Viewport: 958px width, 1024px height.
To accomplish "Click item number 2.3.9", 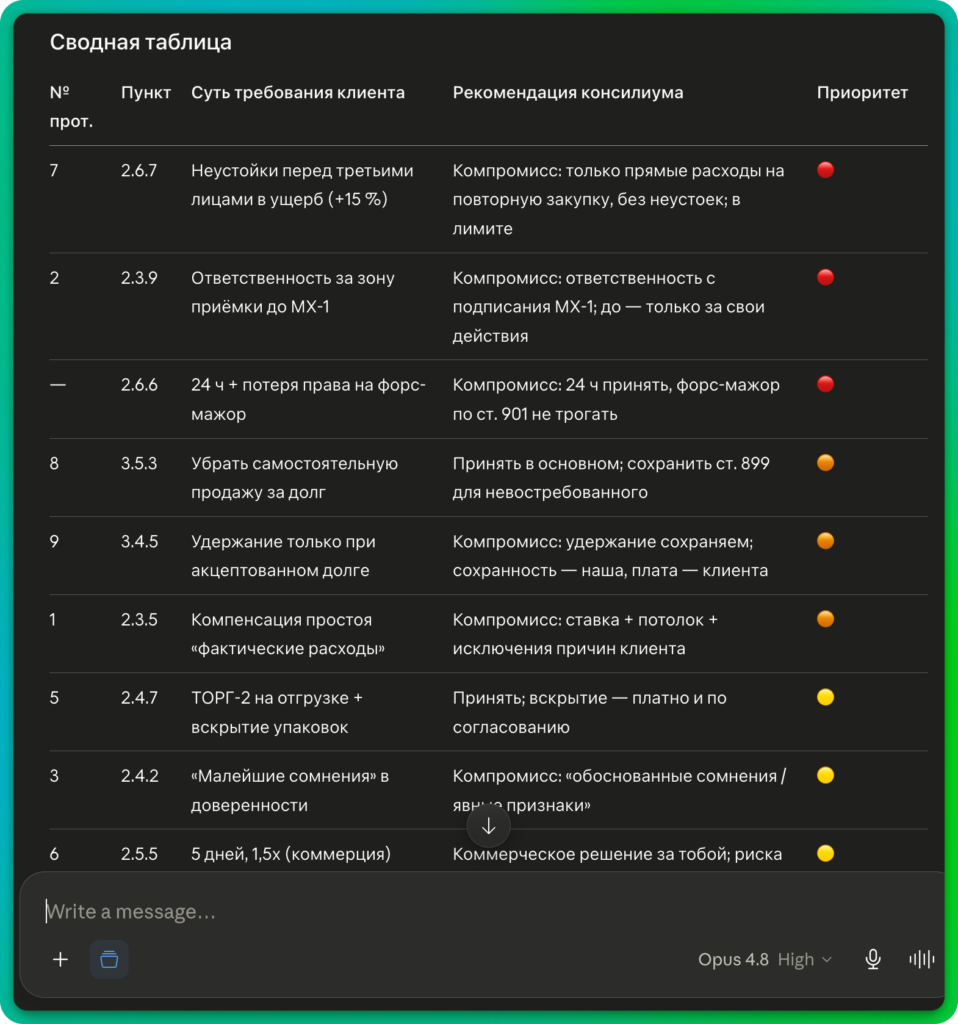I will (x=139, y=278).
